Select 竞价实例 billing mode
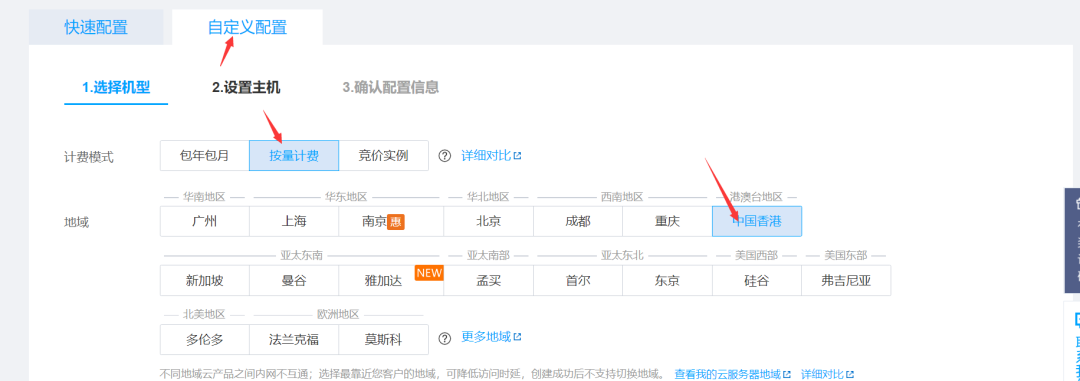1080x381 pixels. point(384,156)
